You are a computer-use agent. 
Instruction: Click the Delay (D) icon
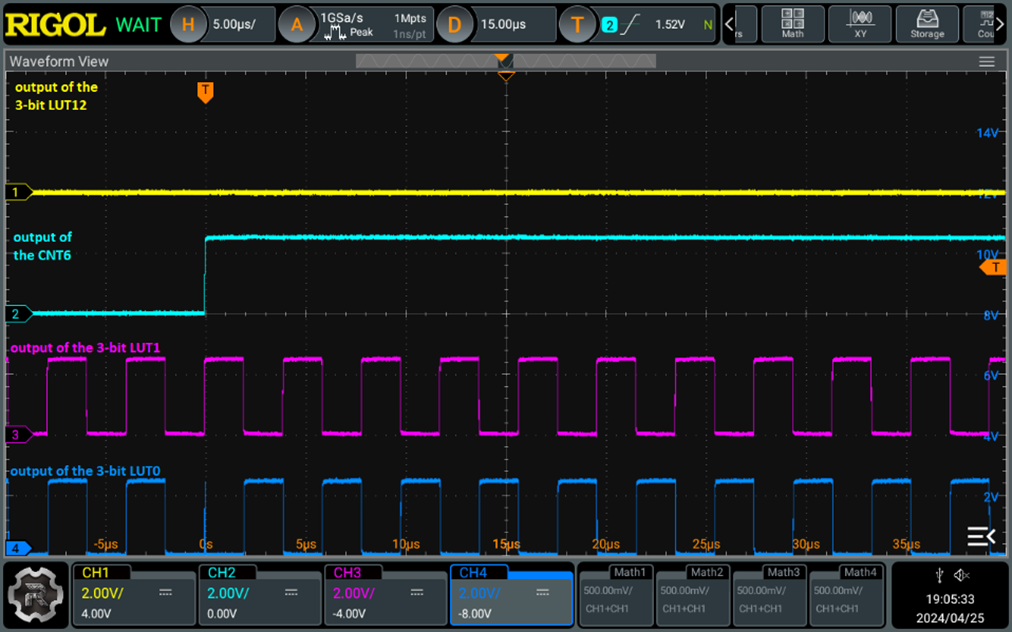tap(455, 25)
